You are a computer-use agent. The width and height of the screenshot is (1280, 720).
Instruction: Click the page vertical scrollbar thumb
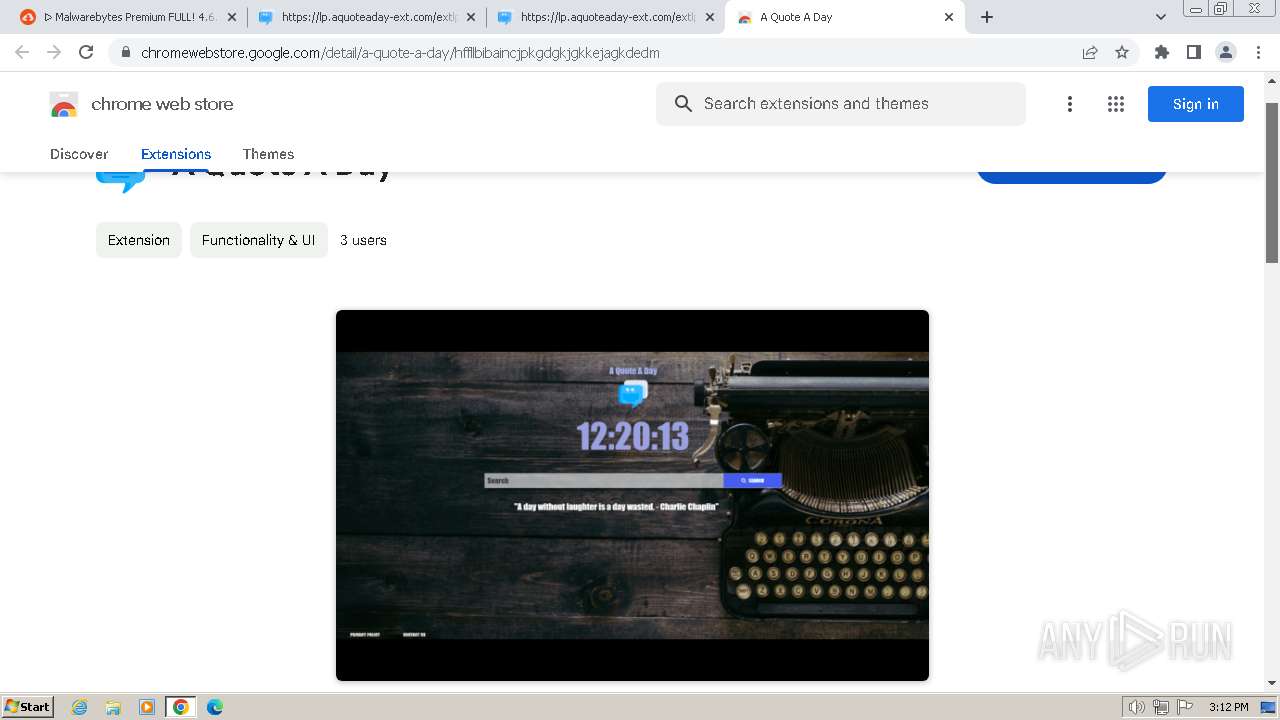click(1272, 183)
